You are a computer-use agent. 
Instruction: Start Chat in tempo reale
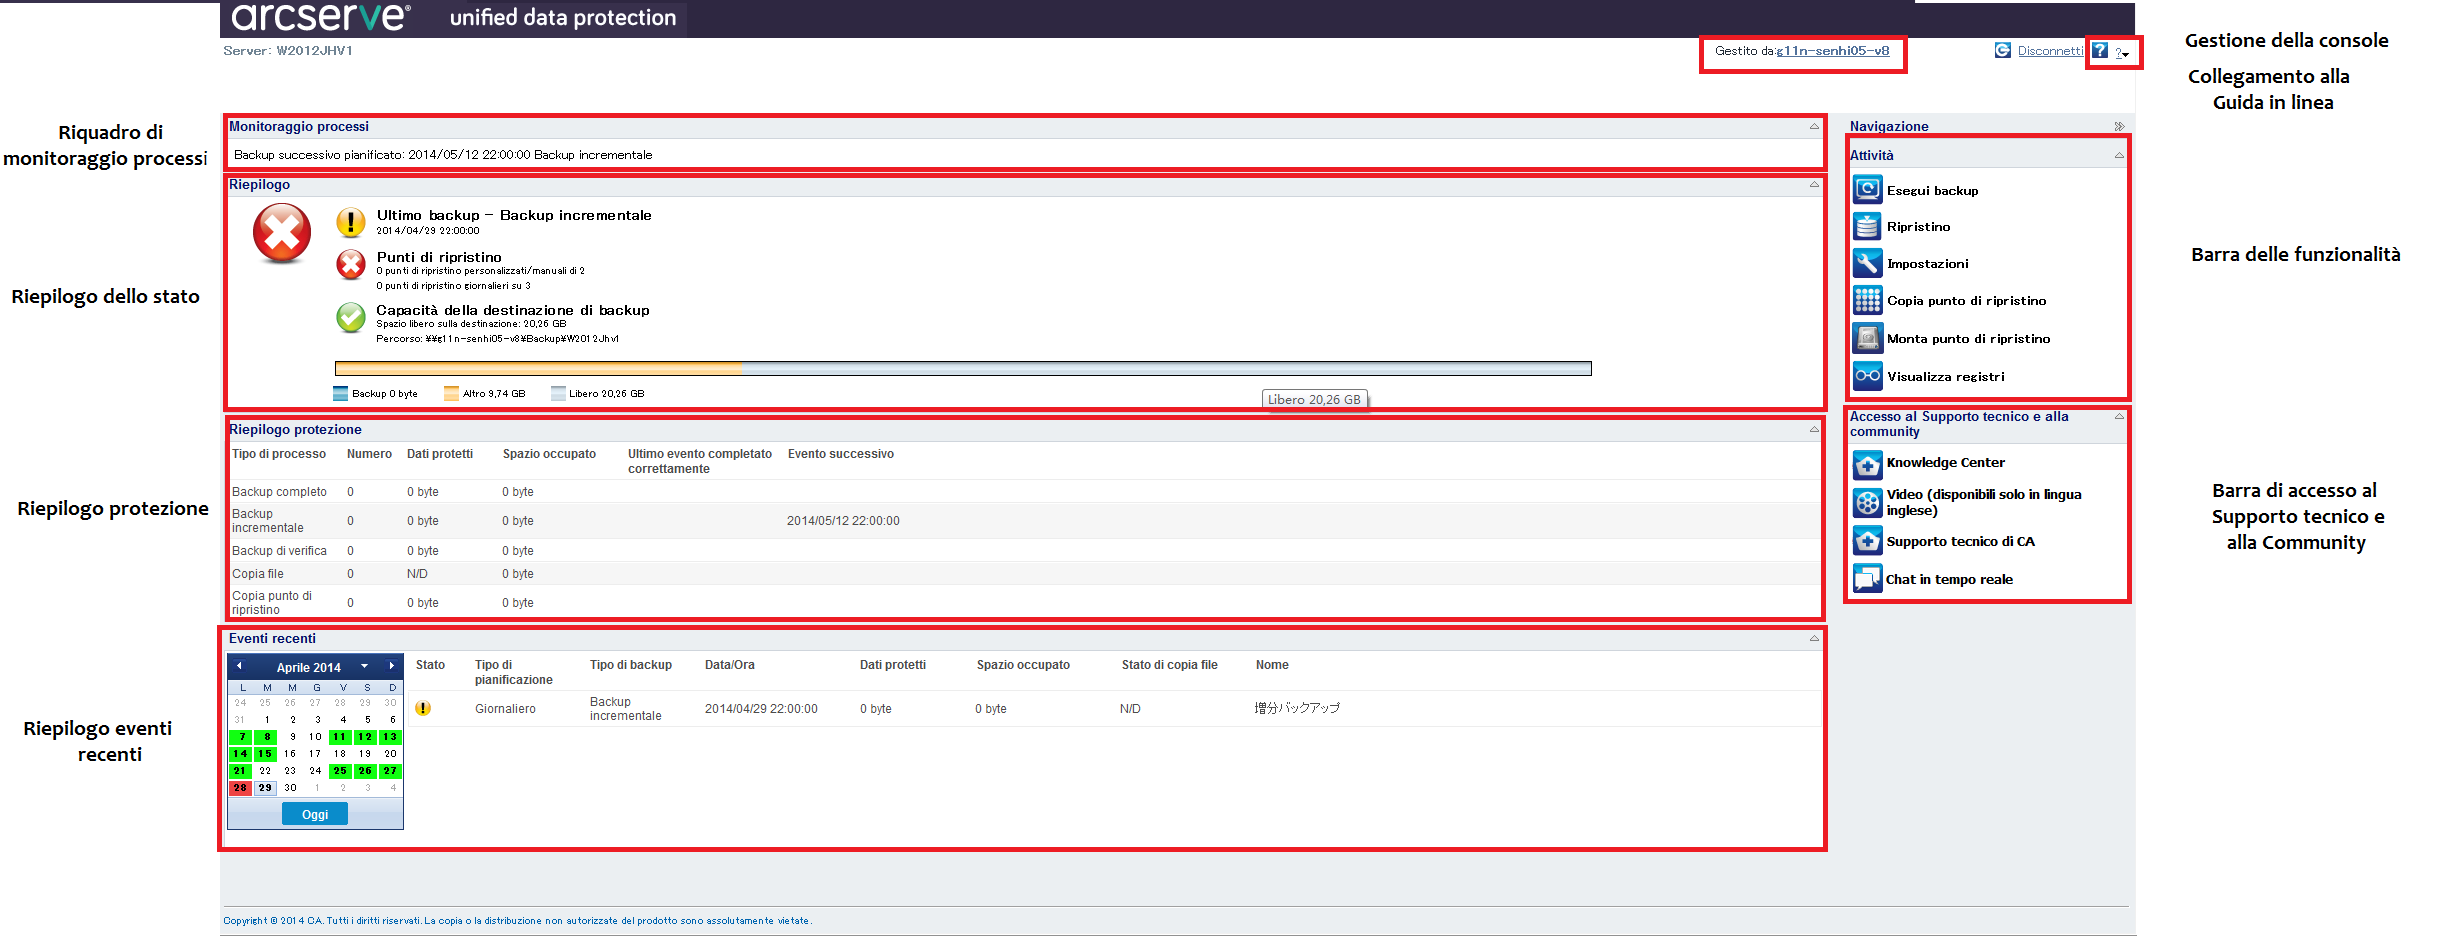coord(1867,578)
